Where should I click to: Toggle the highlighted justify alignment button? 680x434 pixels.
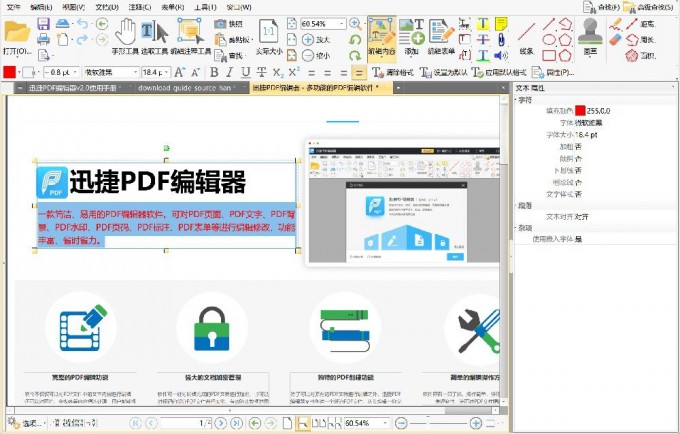coord(359,72)
